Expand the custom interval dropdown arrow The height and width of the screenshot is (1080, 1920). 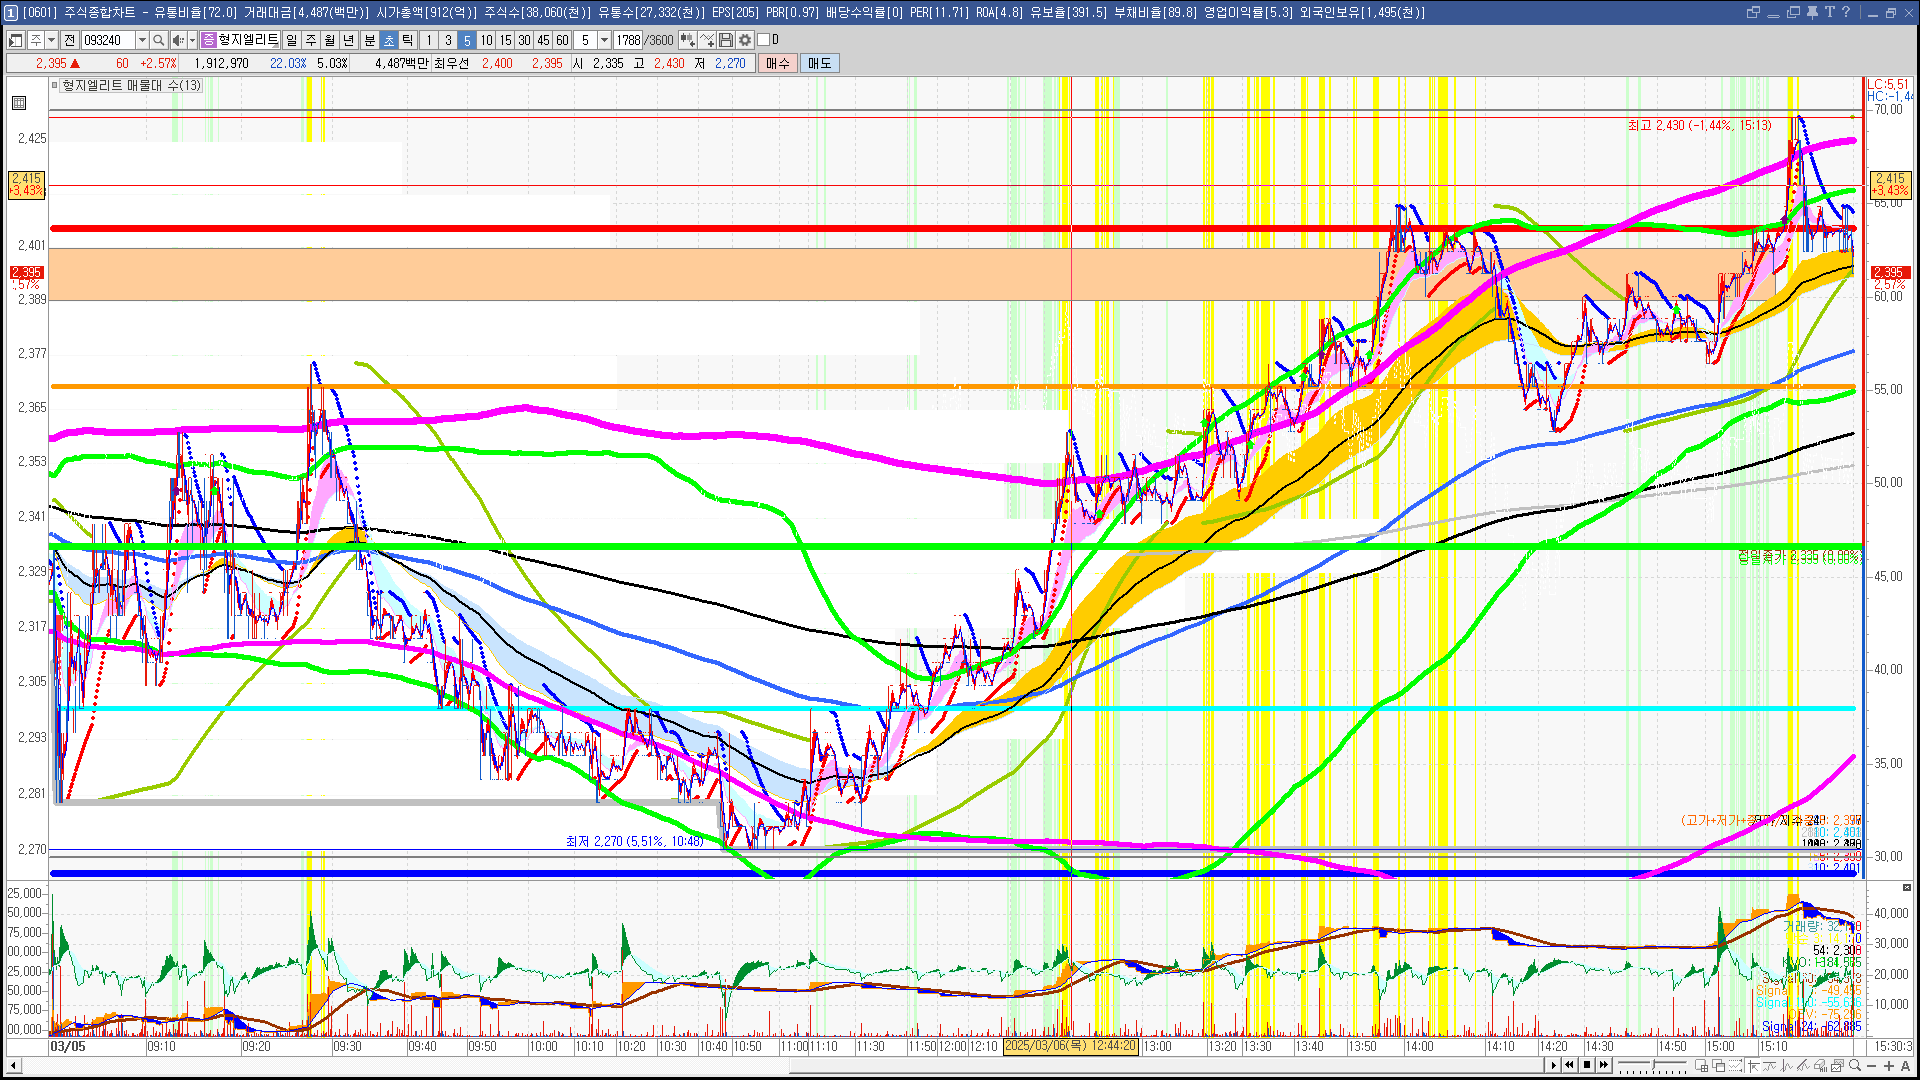[604, 40]
